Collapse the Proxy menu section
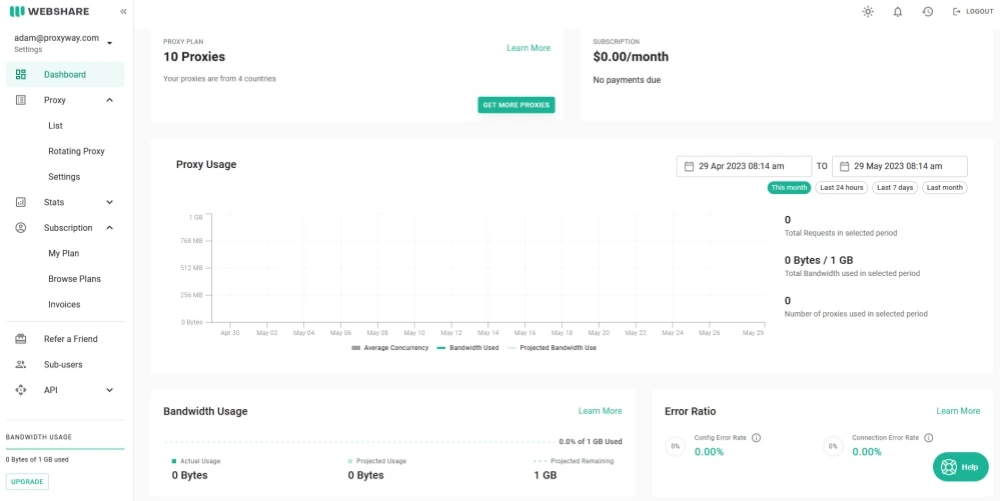Screen dimensions: 1000x501 click(x=110, y=100)
